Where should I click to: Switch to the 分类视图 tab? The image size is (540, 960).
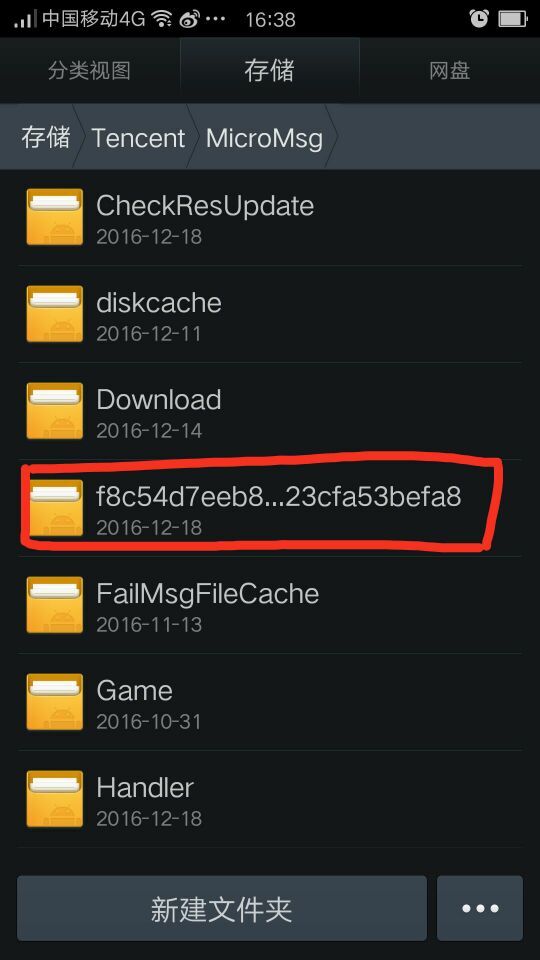tap(89, 70)
